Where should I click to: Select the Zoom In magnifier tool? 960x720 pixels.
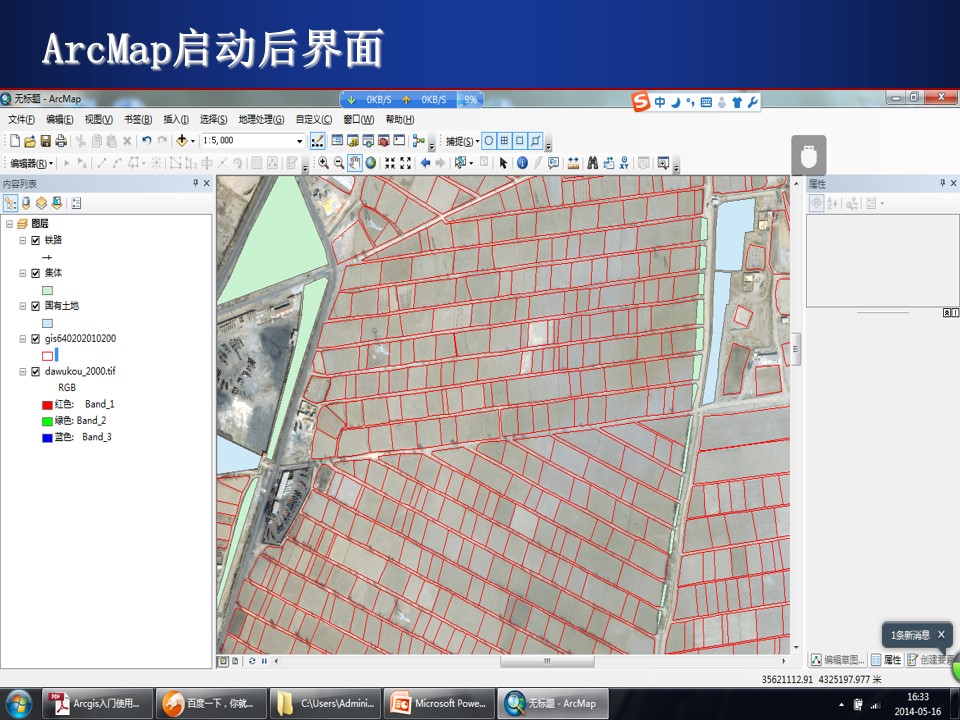click(323, 163)
